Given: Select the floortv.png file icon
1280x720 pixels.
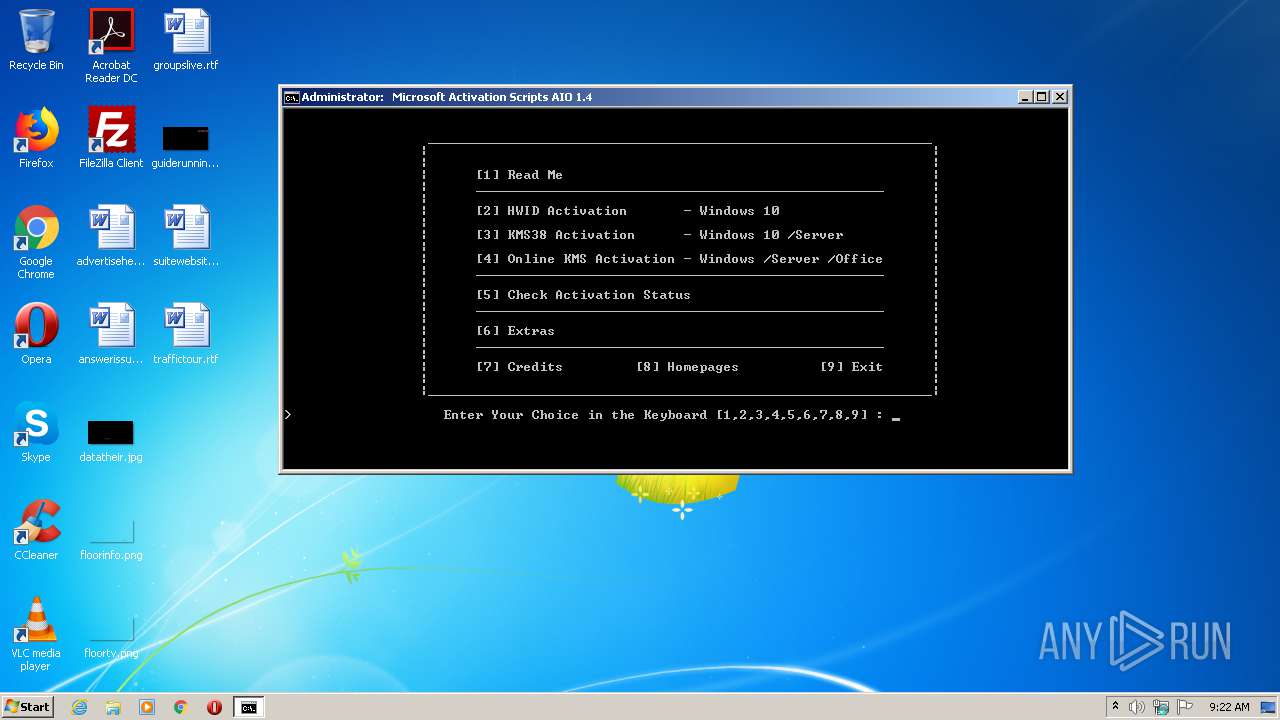Looking at the screenshot, I should click(x=111, y=628).
